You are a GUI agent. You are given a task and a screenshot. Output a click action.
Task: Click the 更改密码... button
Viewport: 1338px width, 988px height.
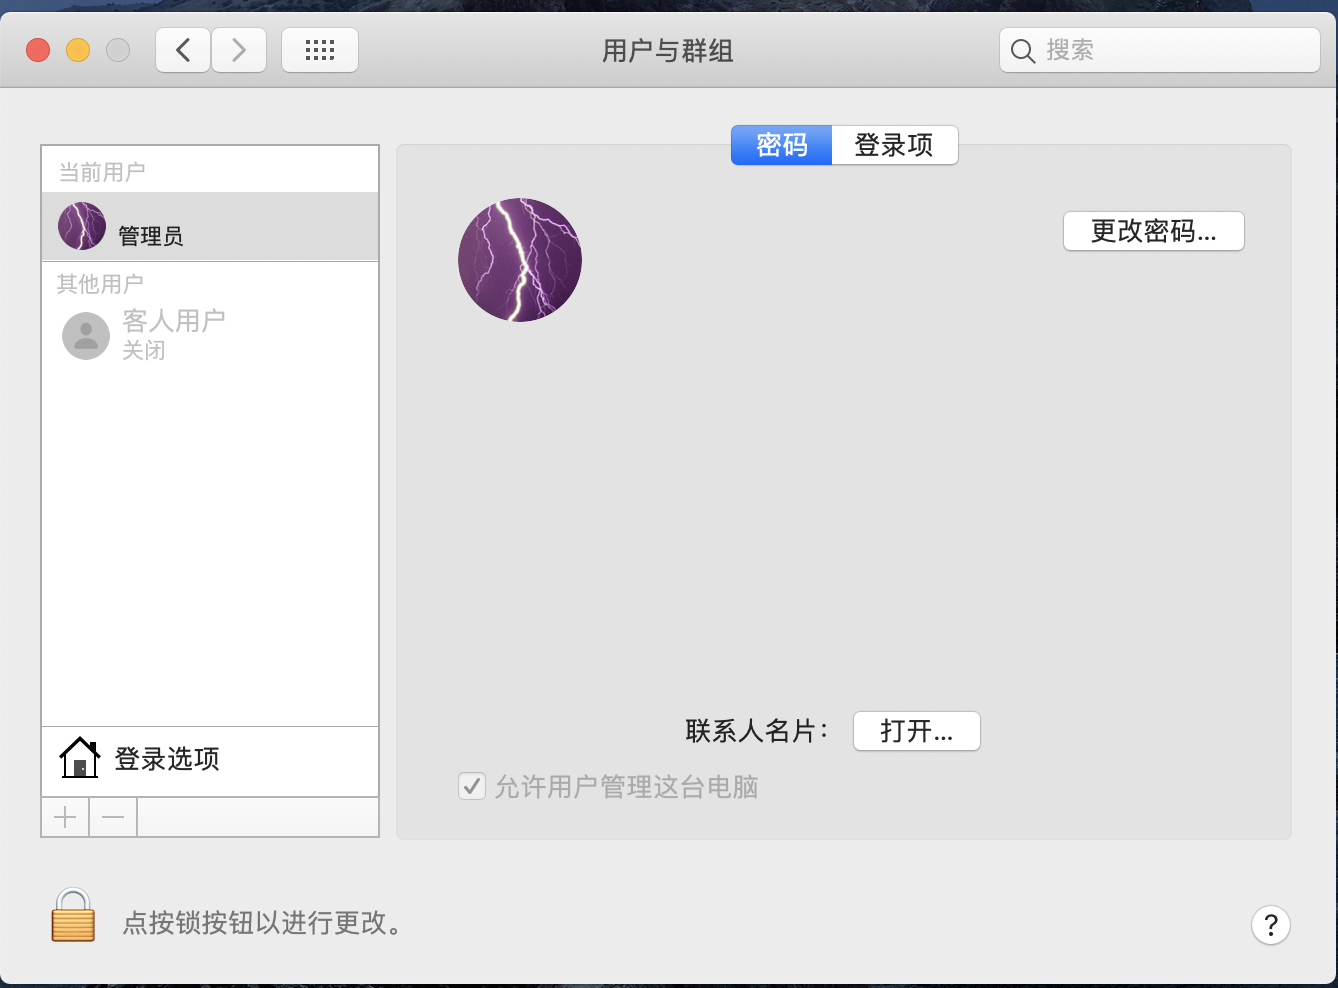[1153, 231]
